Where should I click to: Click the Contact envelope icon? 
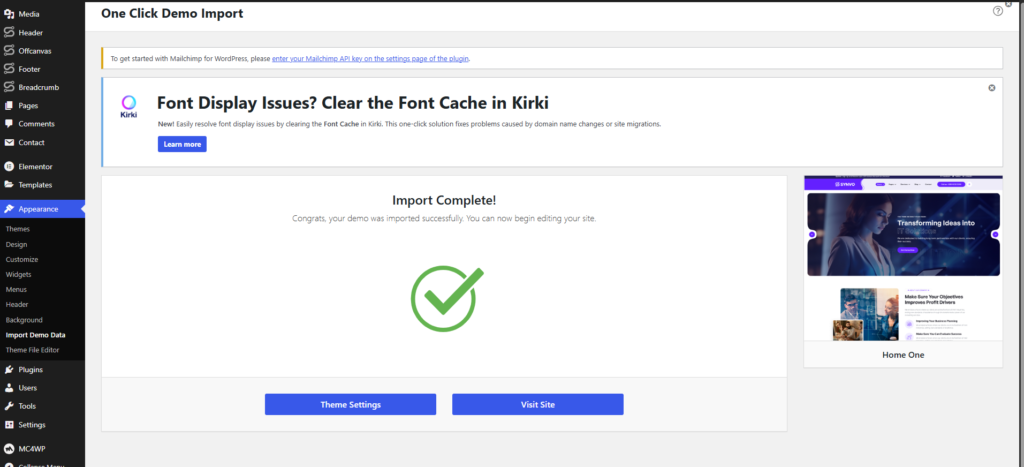9,143
